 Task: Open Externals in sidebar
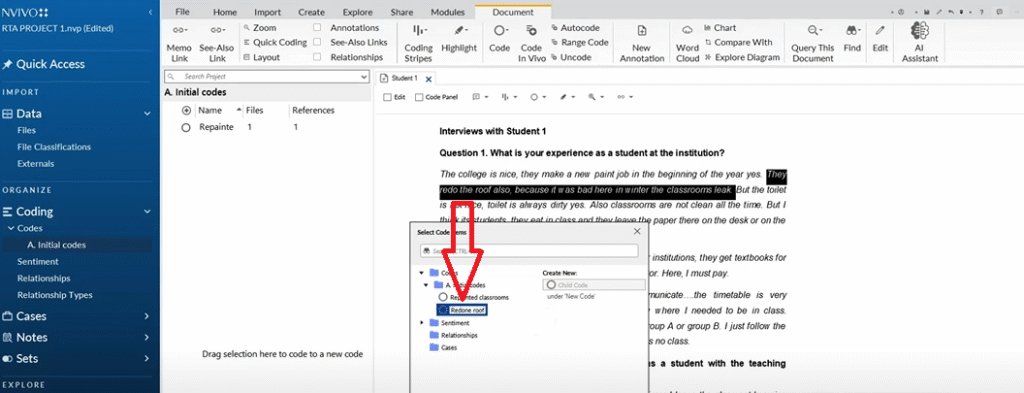pos(35,164)
